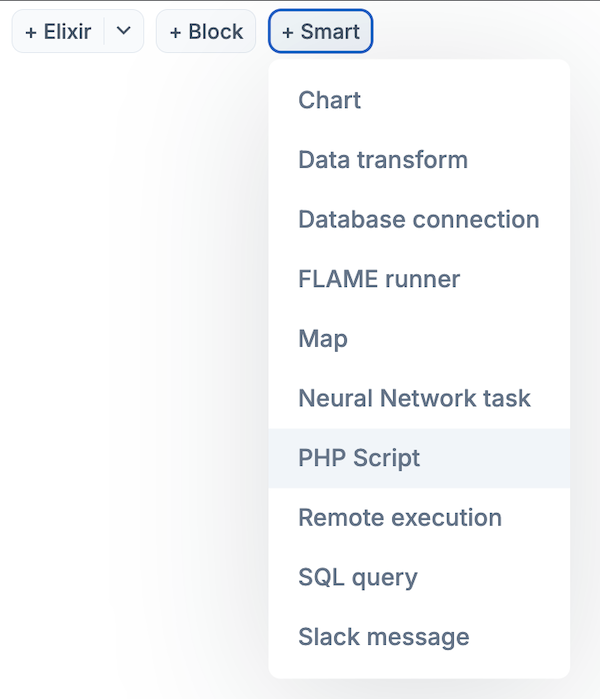Choose the Slack message option
This screenshot has height=699, width=600.
coord(383,637)
